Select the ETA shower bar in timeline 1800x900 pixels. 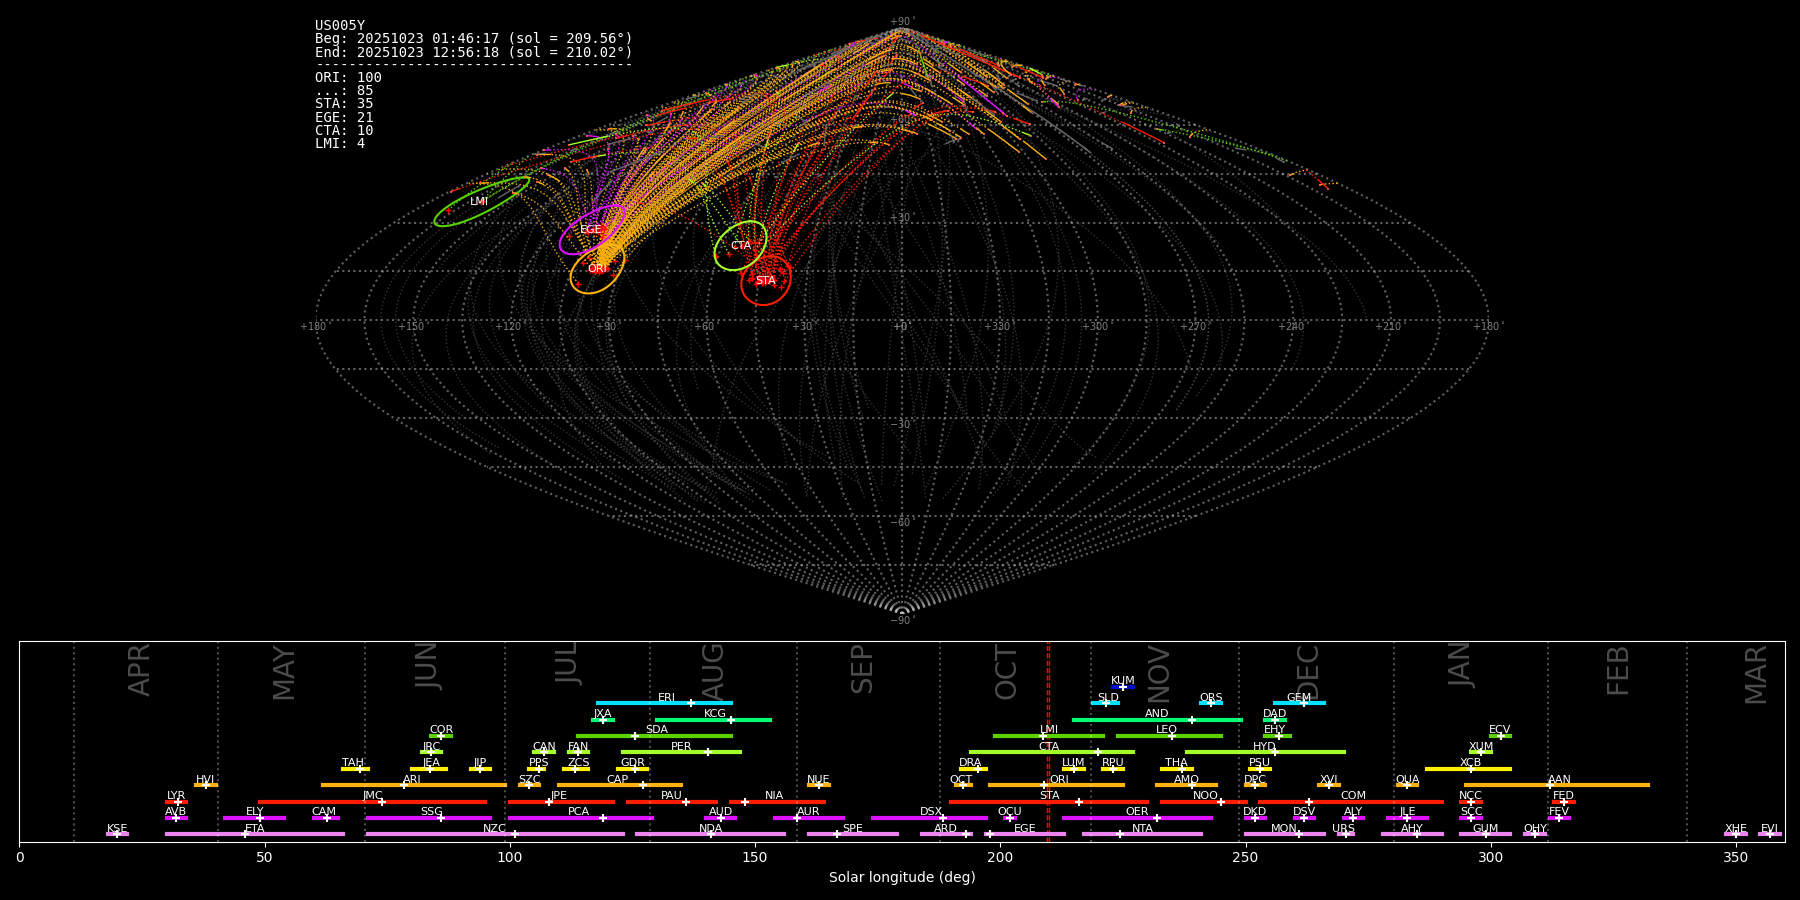[255, 834]
